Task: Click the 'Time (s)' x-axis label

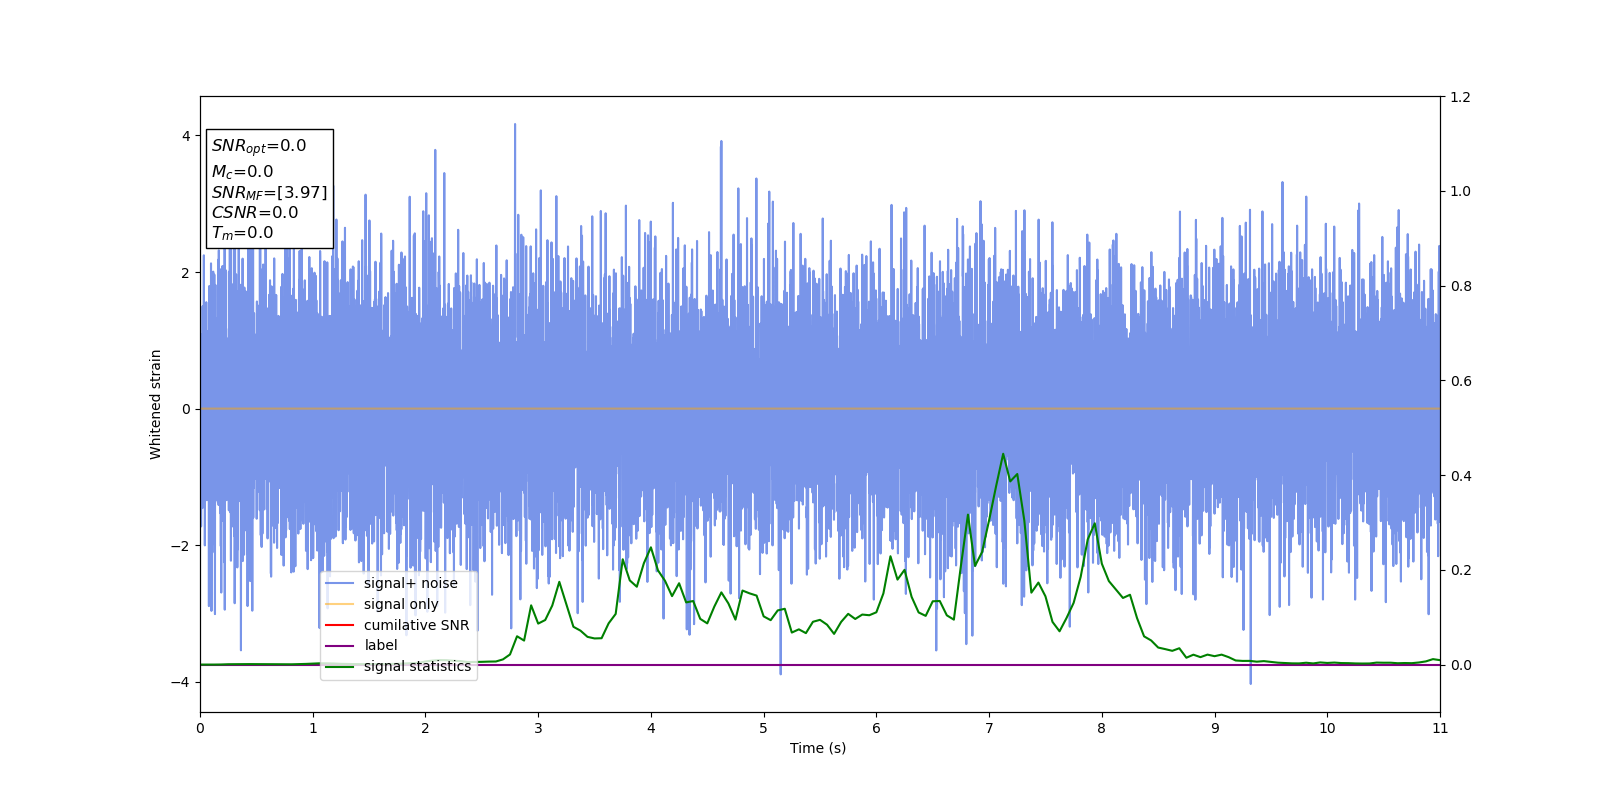Action: (x=818, y=748)
